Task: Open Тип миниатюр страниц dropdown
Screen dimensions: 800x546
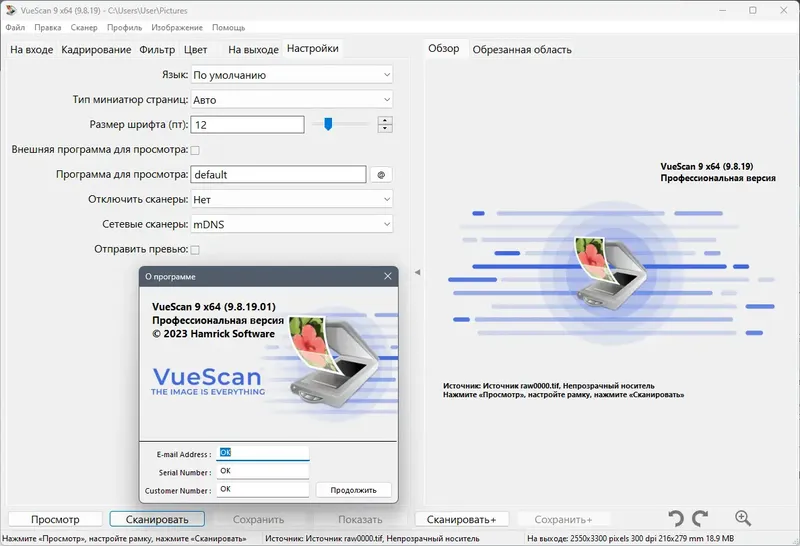Action: coord(292,100)
